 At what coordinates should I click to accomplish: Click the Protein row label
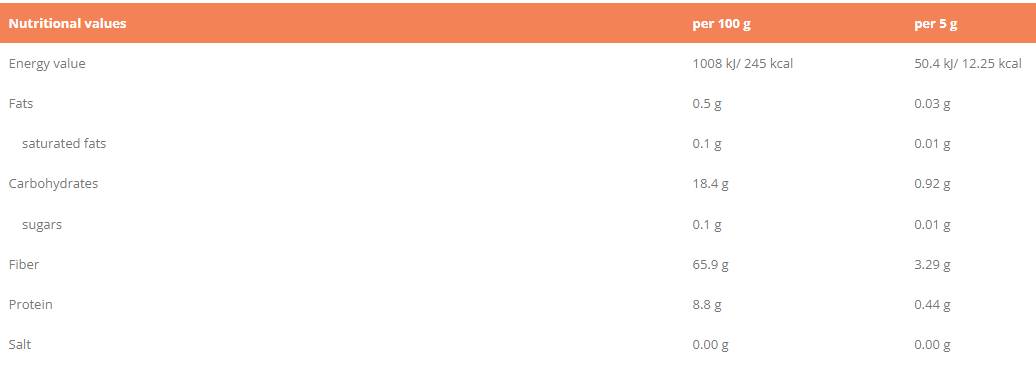tap(30, 304)
